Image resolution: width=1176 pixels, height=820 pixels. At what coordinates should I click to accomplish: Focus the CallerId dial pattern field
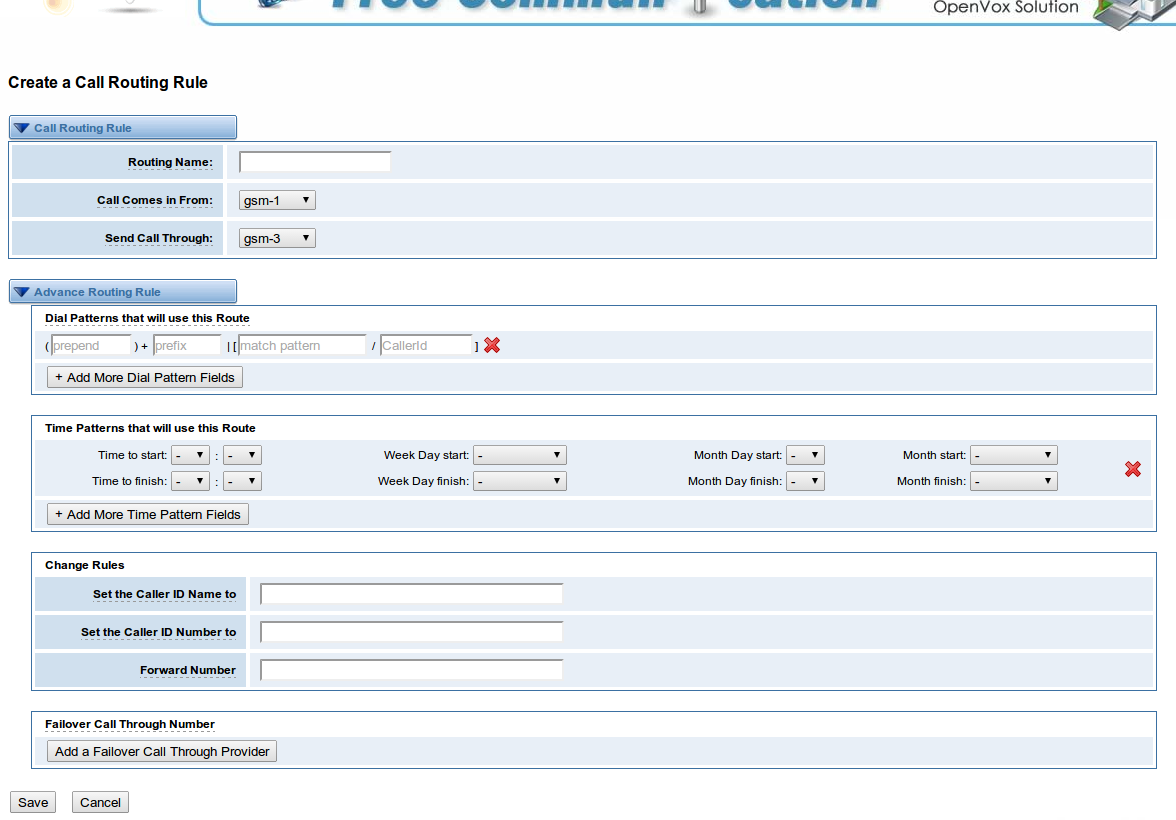tap(426, 345)
